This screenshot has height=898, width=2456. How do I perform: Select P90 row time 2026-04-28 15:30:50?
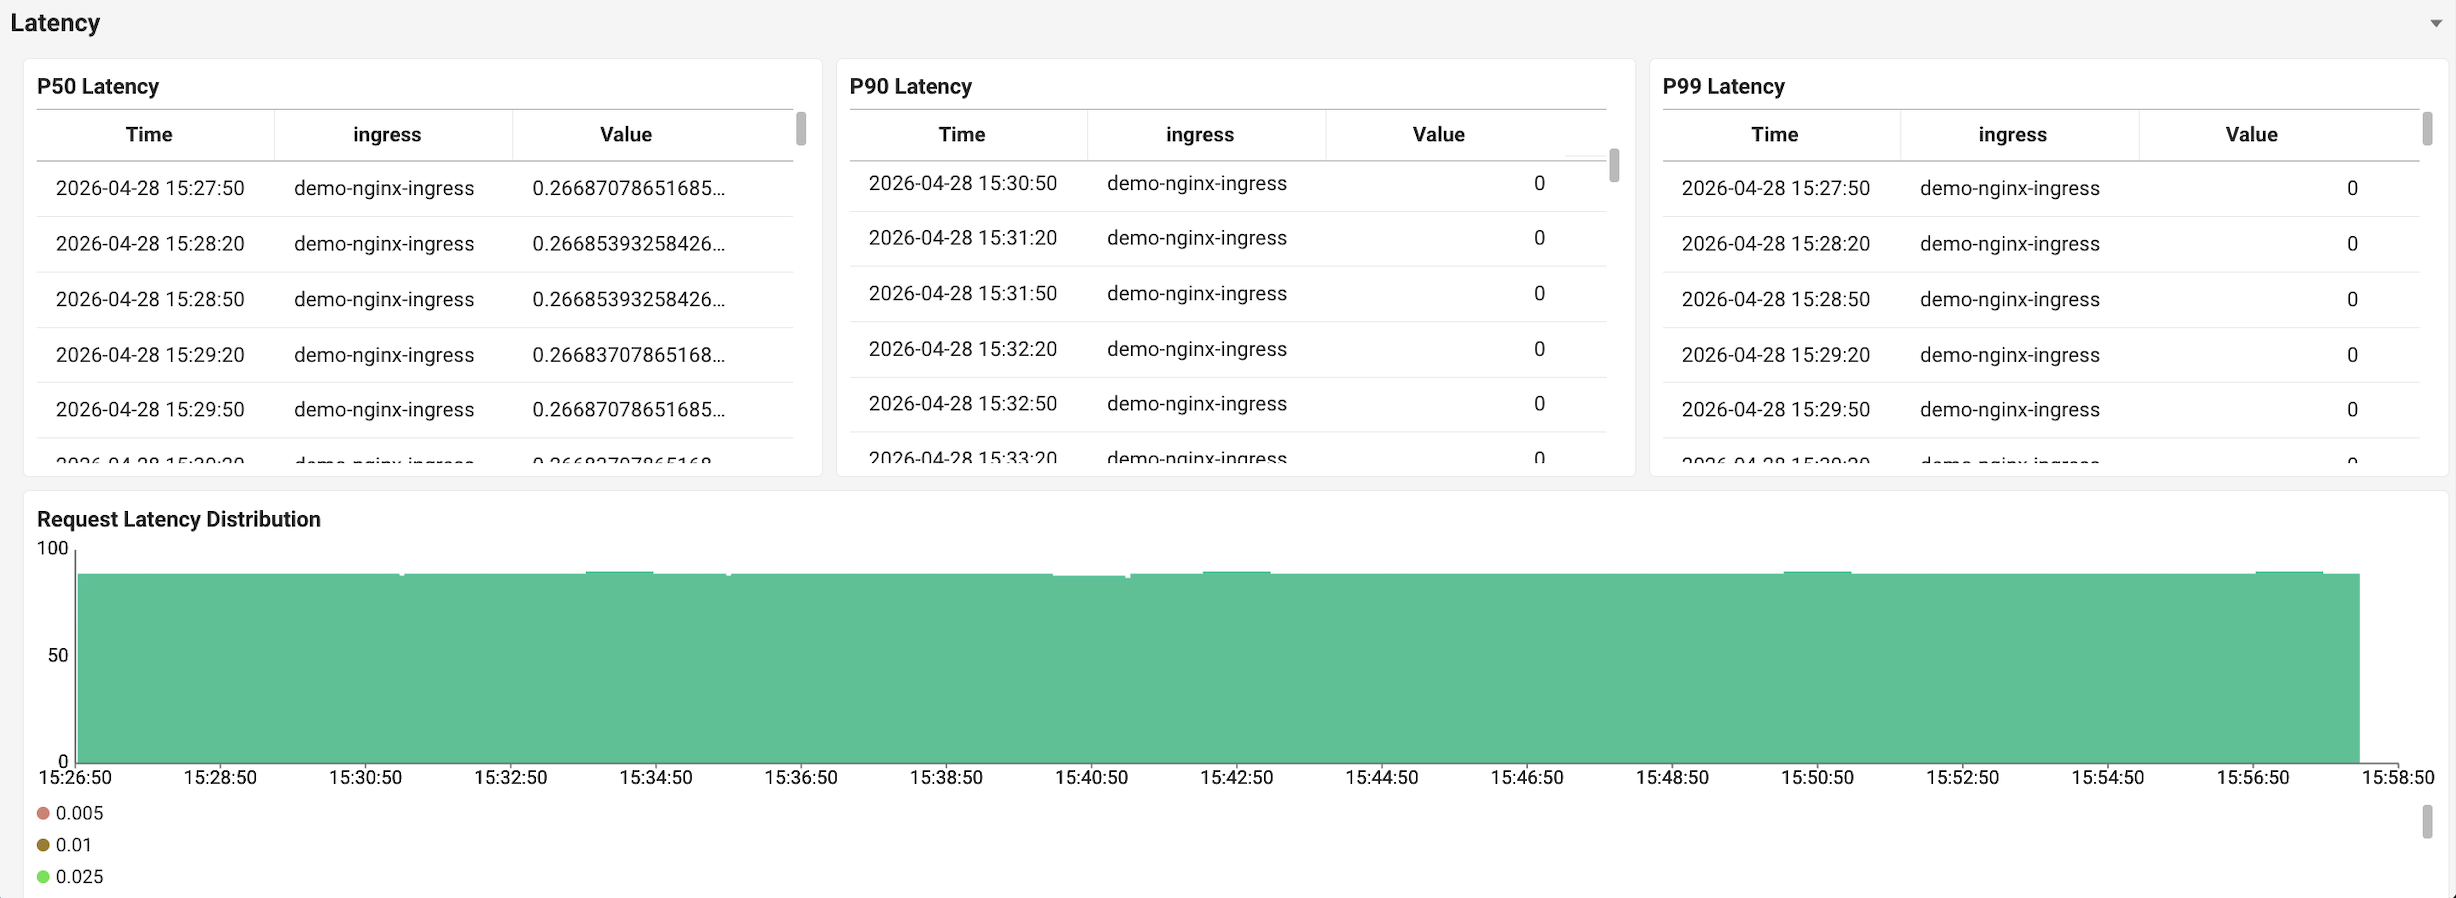tap(963, 184)
